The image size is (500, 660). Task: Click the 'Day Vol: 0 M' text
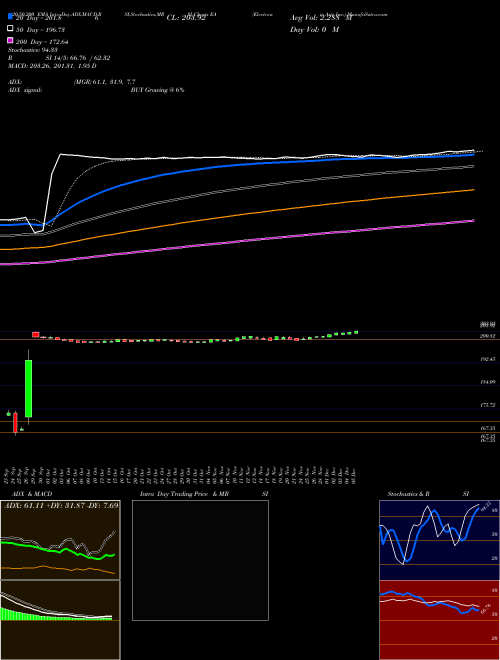(314, 29)
